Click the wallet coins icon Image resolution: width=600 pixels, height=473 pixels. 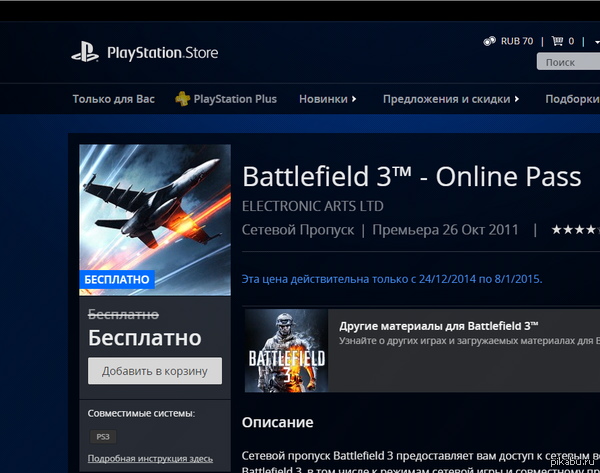tap(489, 42)
